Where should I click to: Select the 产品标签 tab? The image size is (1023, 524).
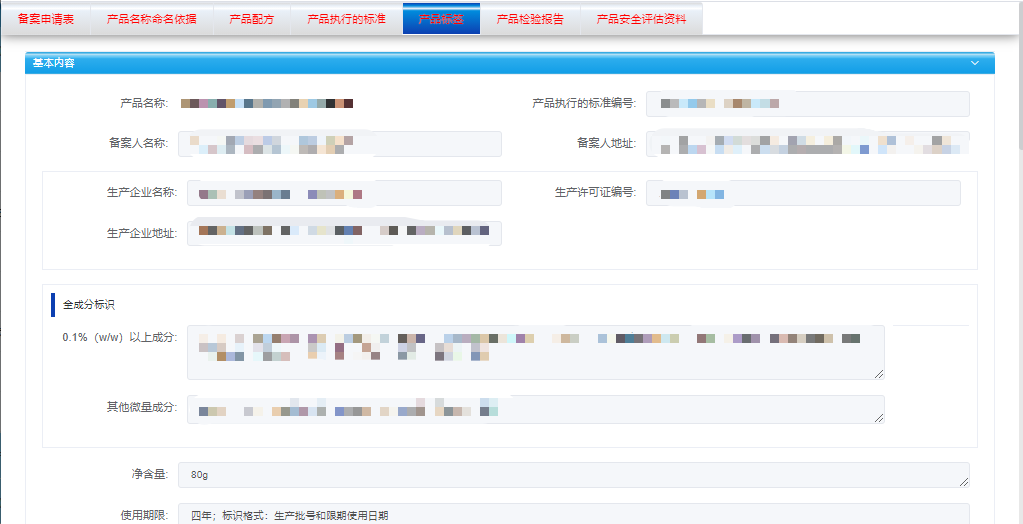point(442,19)
